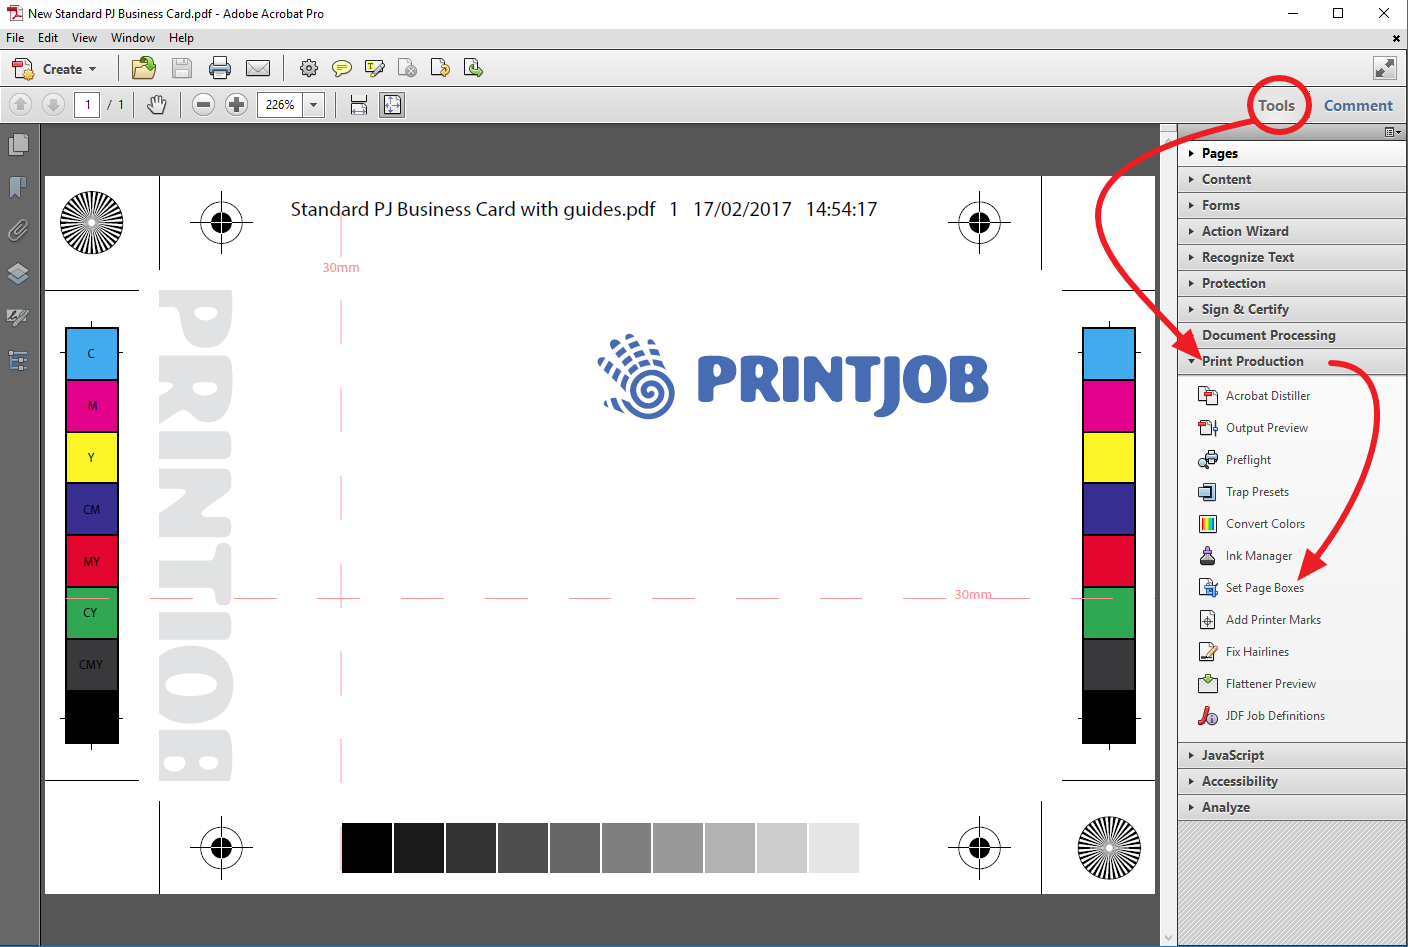Open tools pane options menu icon
1408x947 pixels.
point(1392,132)
